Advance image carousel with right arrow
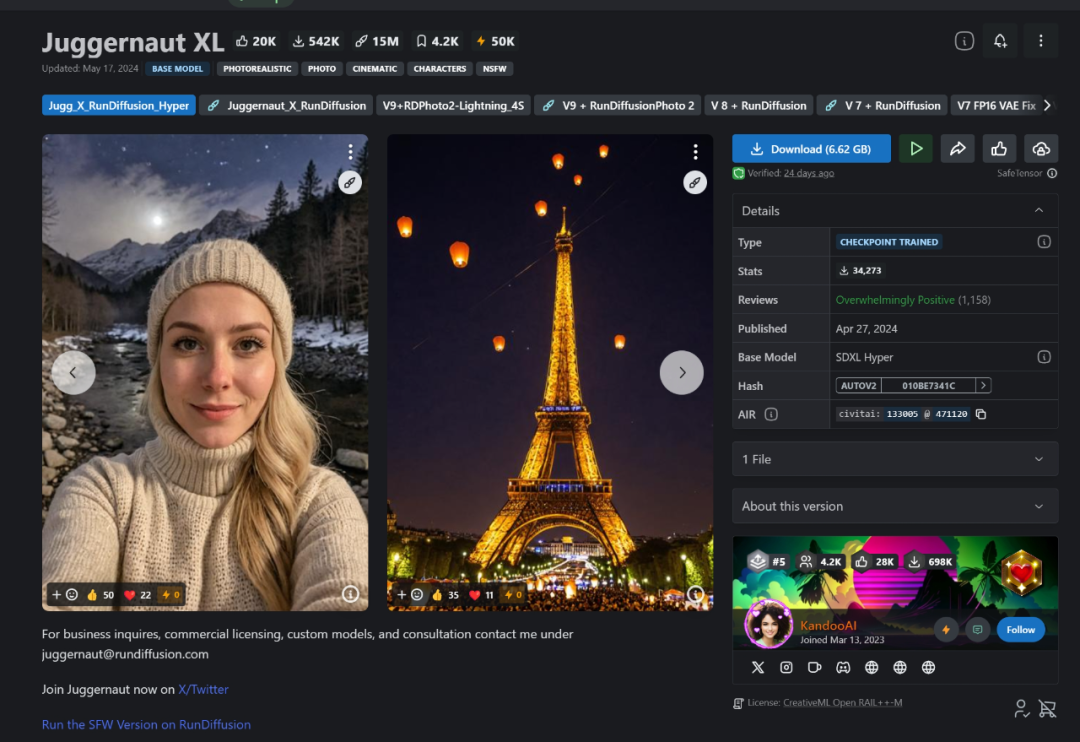 [x=681, y=373]
